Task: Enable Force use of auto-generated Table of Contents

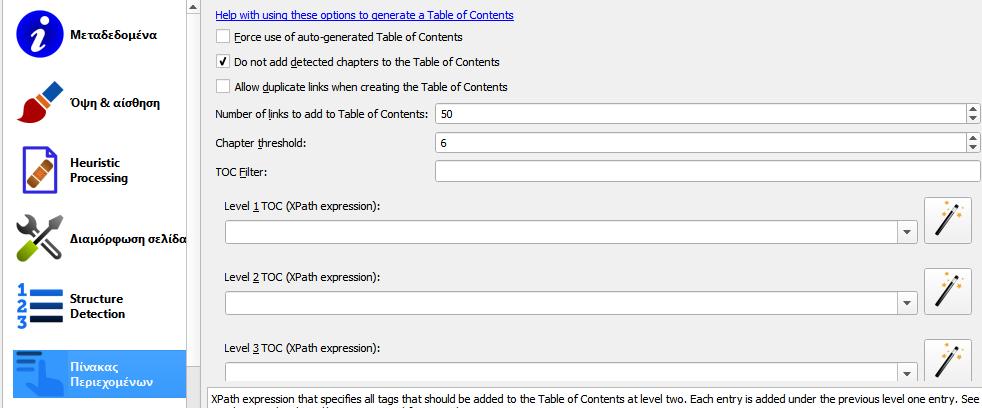Action: 222,36
